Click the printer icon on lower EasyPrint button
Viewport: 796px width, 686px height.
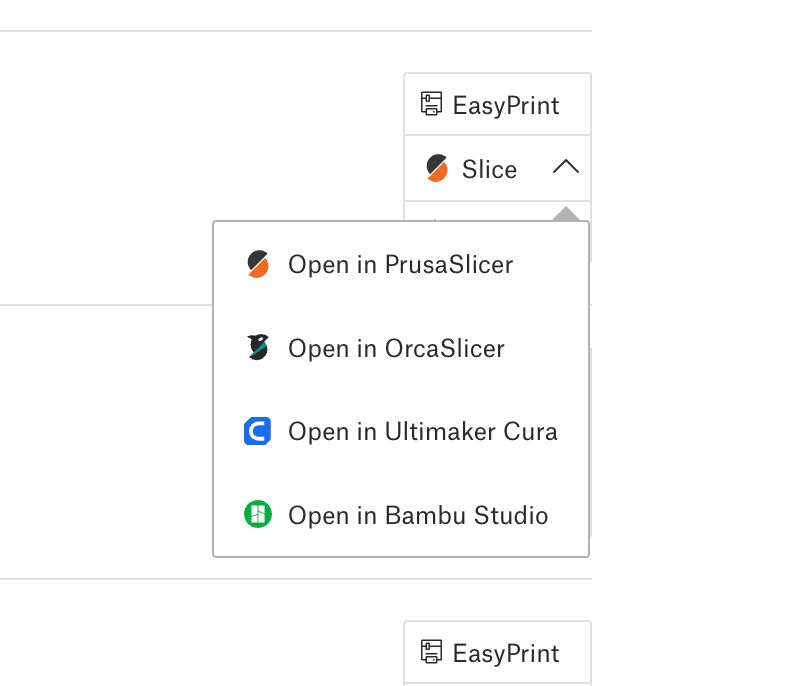pyautogui.click(x=432, y=651)
